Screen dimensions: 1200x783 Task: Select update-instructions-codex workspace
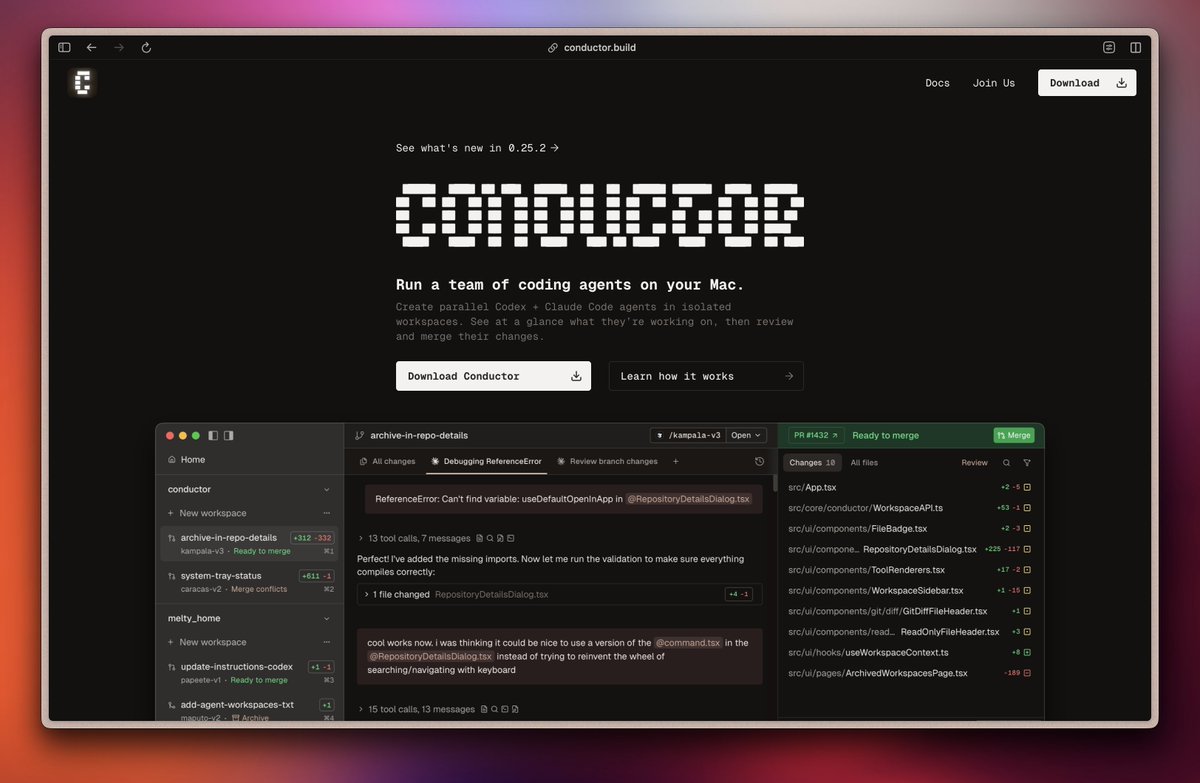(x=250, y=673)
